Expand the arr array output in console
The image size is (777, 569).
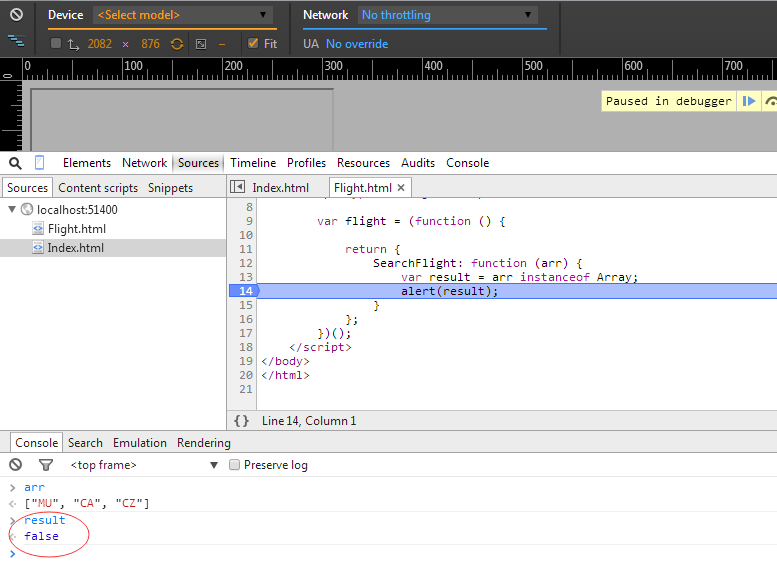click(87, 504)
